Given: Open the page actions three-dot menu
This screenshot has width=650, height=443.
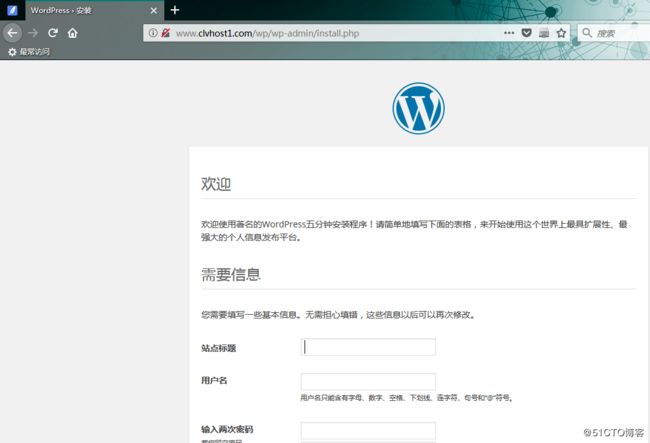Looking at the screenshot, I should coord(509,33).
